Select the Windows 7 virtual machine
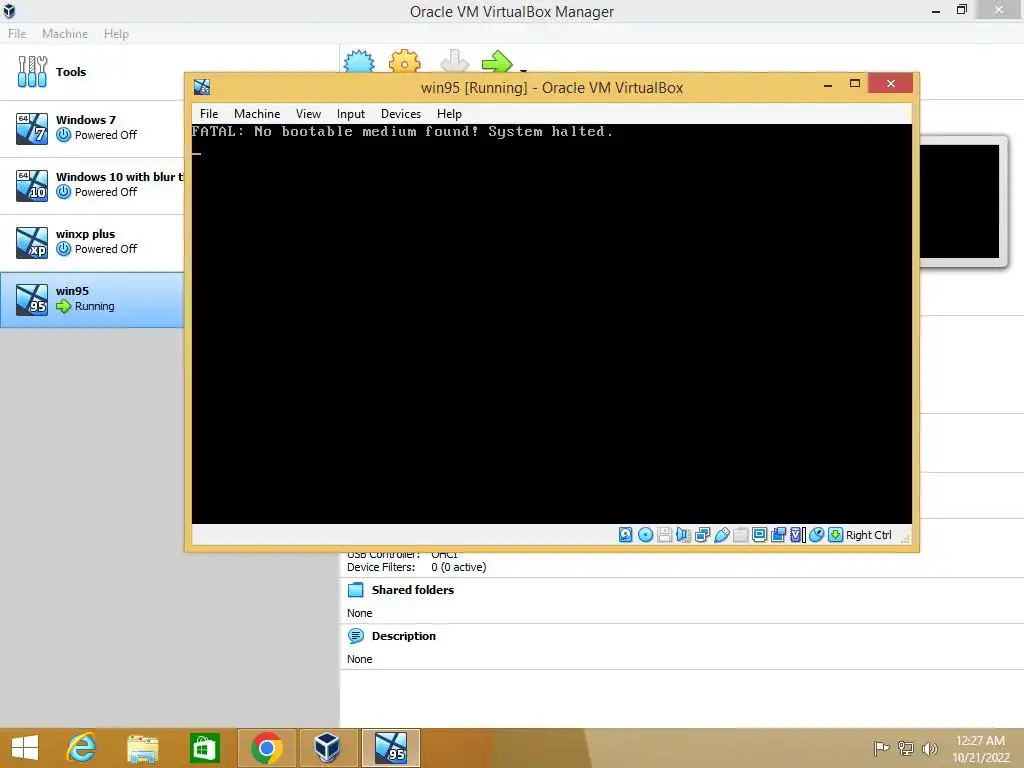This screenshot has width=1024, height=768. coord(92,128)
